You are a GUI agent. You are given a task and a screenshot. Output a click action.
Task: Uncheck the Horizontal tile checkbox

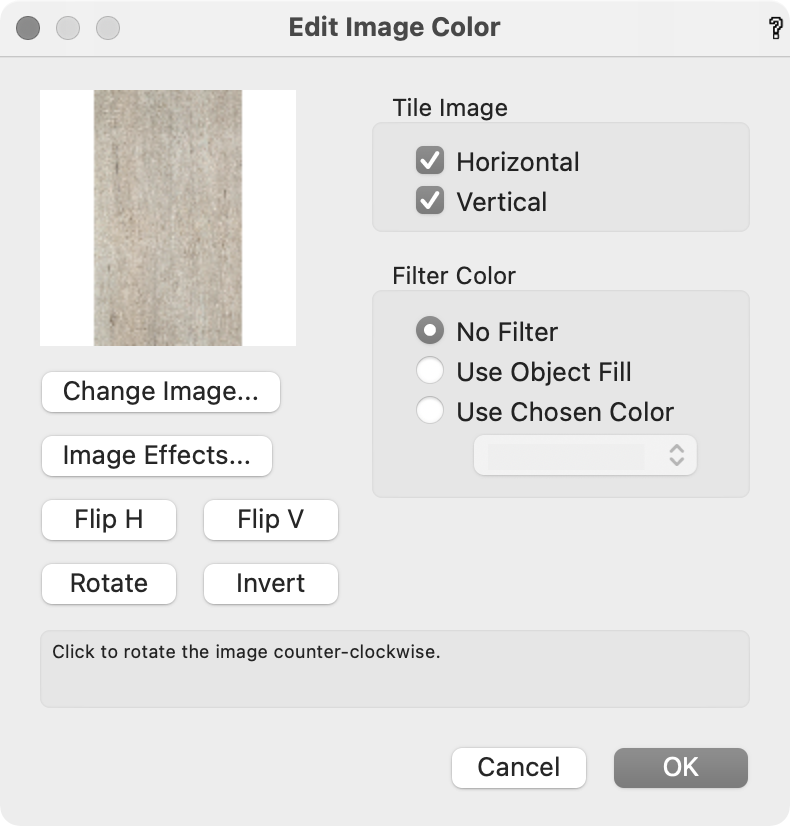(430, 160)
